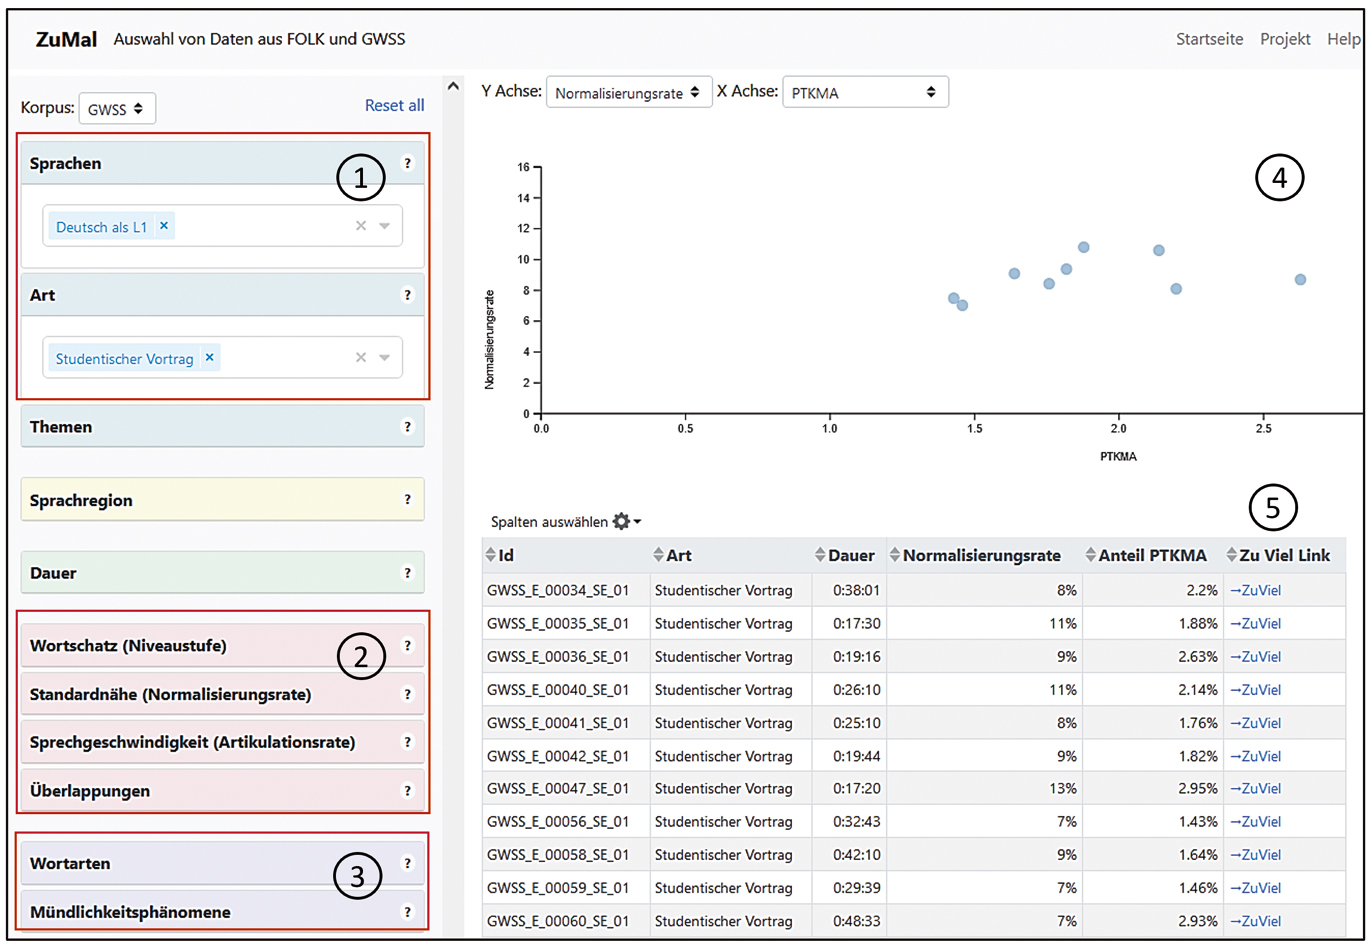Clear all selections in Sprachen field
The height and width of the screenshot is (944, 1370).
[x=361, y=226]
